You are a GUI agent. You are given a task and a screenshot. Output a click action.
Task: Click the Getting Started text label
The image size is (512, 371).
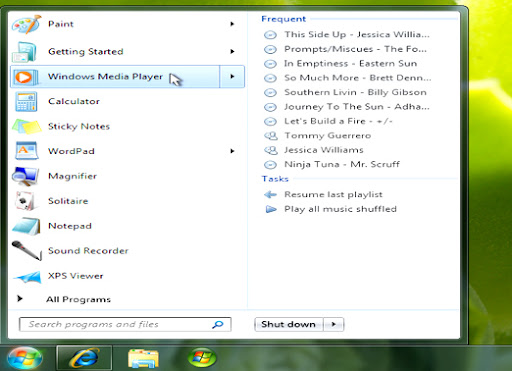coord(86,52)
